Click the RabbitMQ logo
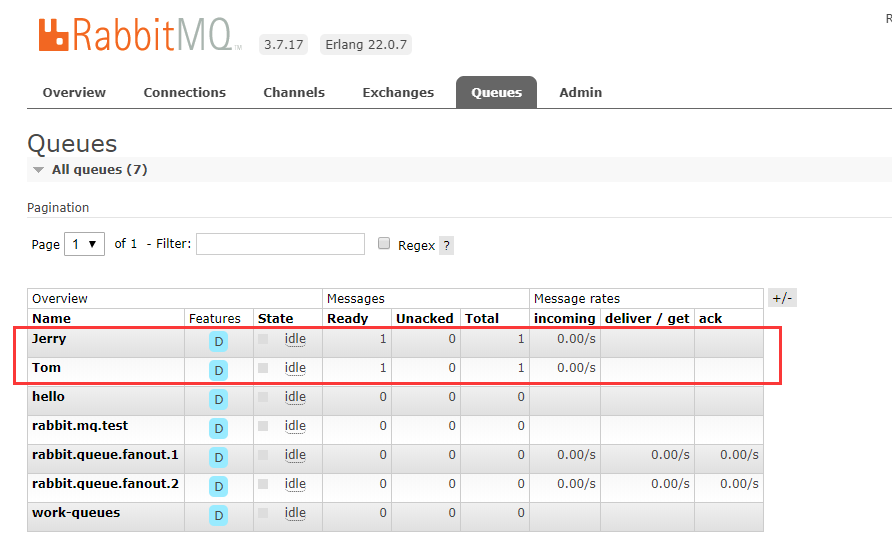Screen dimensions: 892x540 (x=140, y=35)
